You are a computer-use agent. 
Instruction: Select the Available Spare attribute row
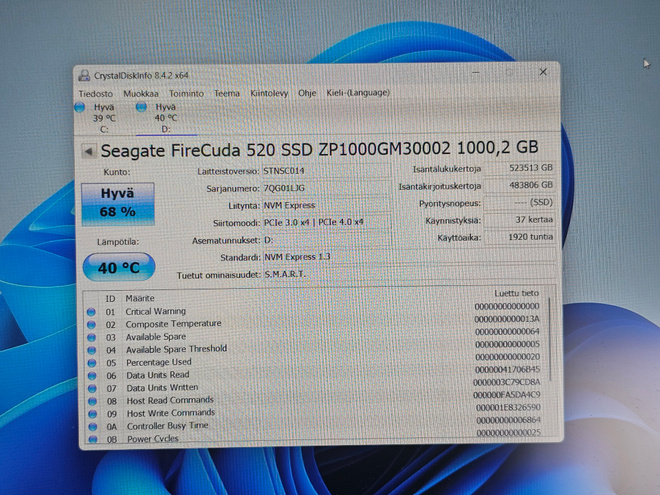click(x=318, y=337)
